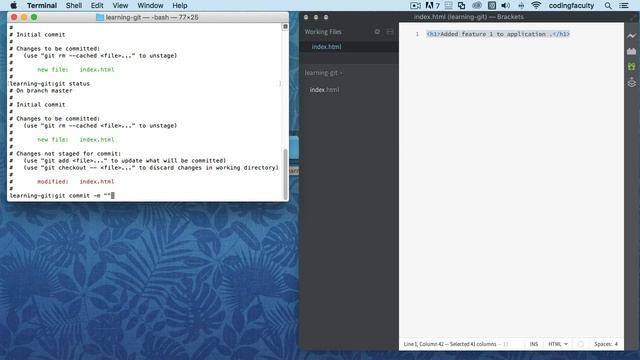Toggle INS insert/overwrite mode
This screenshot has width=640, height=360.
click(533, 344)
